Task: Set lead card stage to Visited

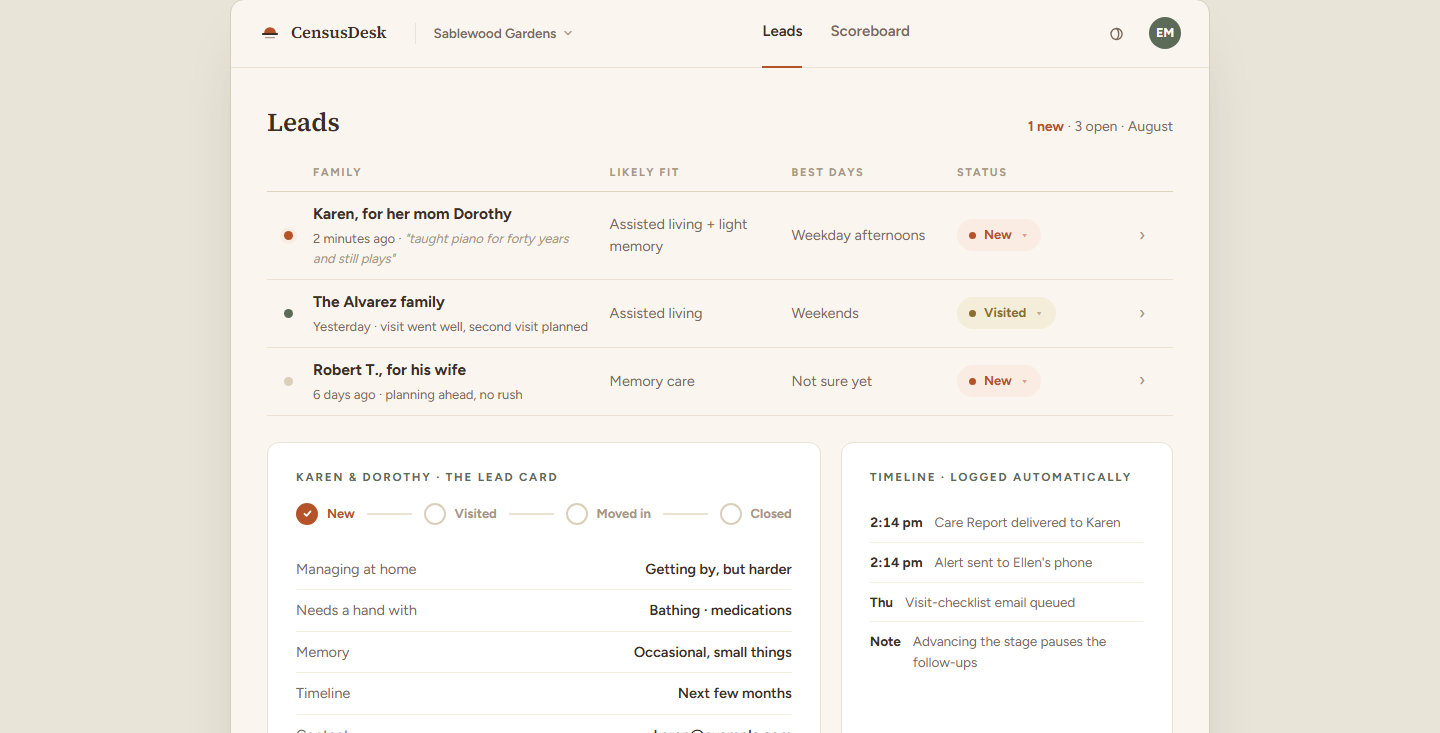Action: pyautogui.click(x=460, y=514)
